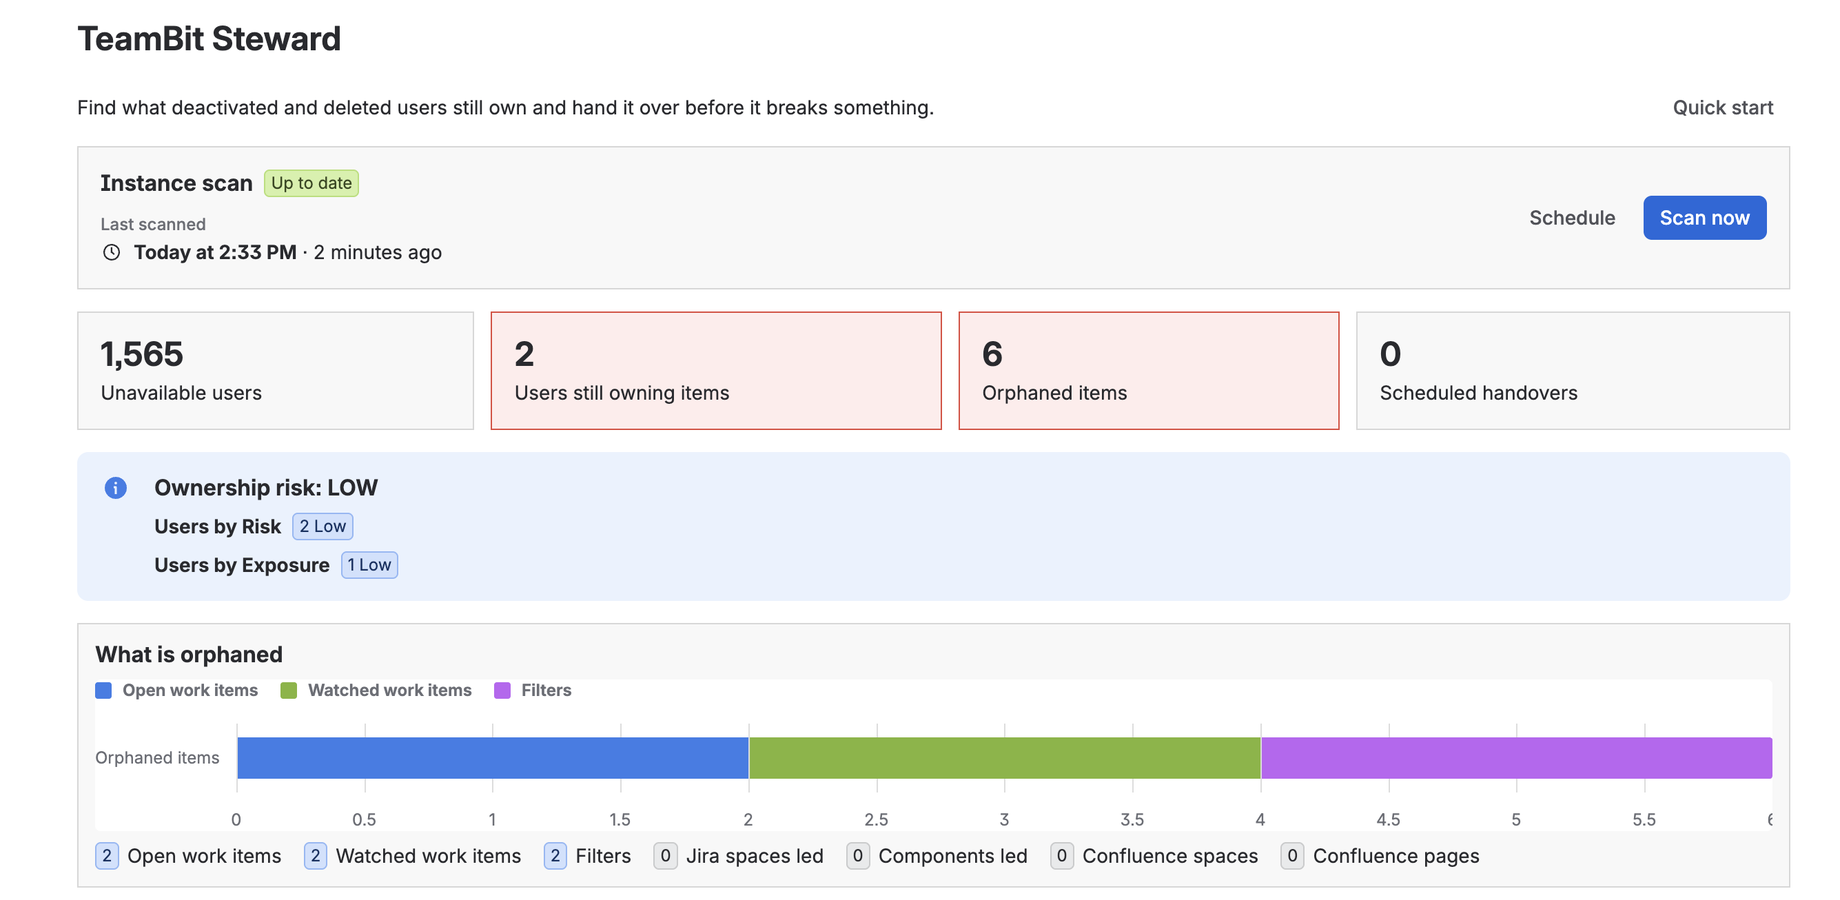Screen dimensions: 1840x900
Task: Click the What is orphaned heading
Action: pos(189,655)
